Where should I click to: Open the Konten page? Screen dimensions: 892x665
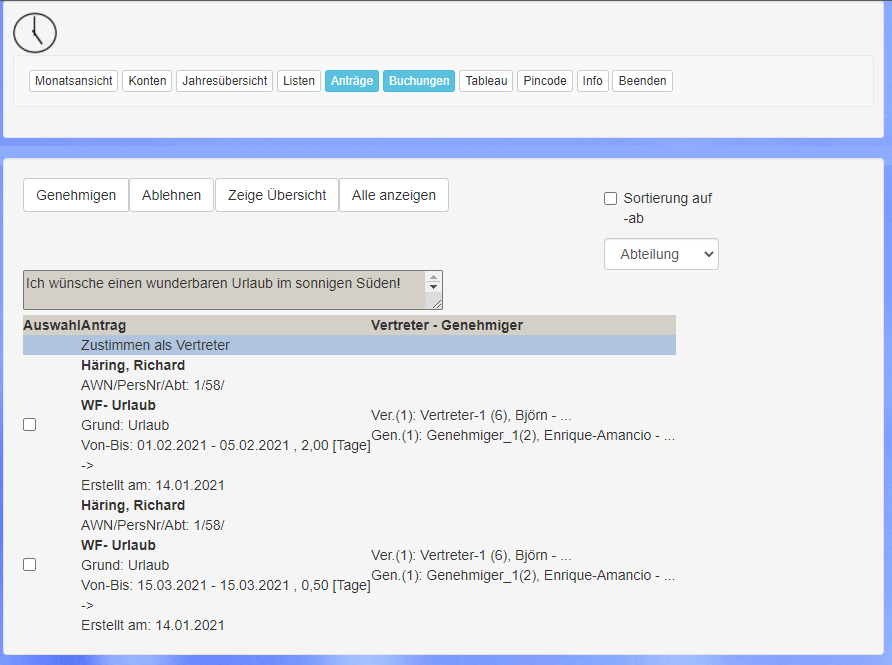coord(147,81)
